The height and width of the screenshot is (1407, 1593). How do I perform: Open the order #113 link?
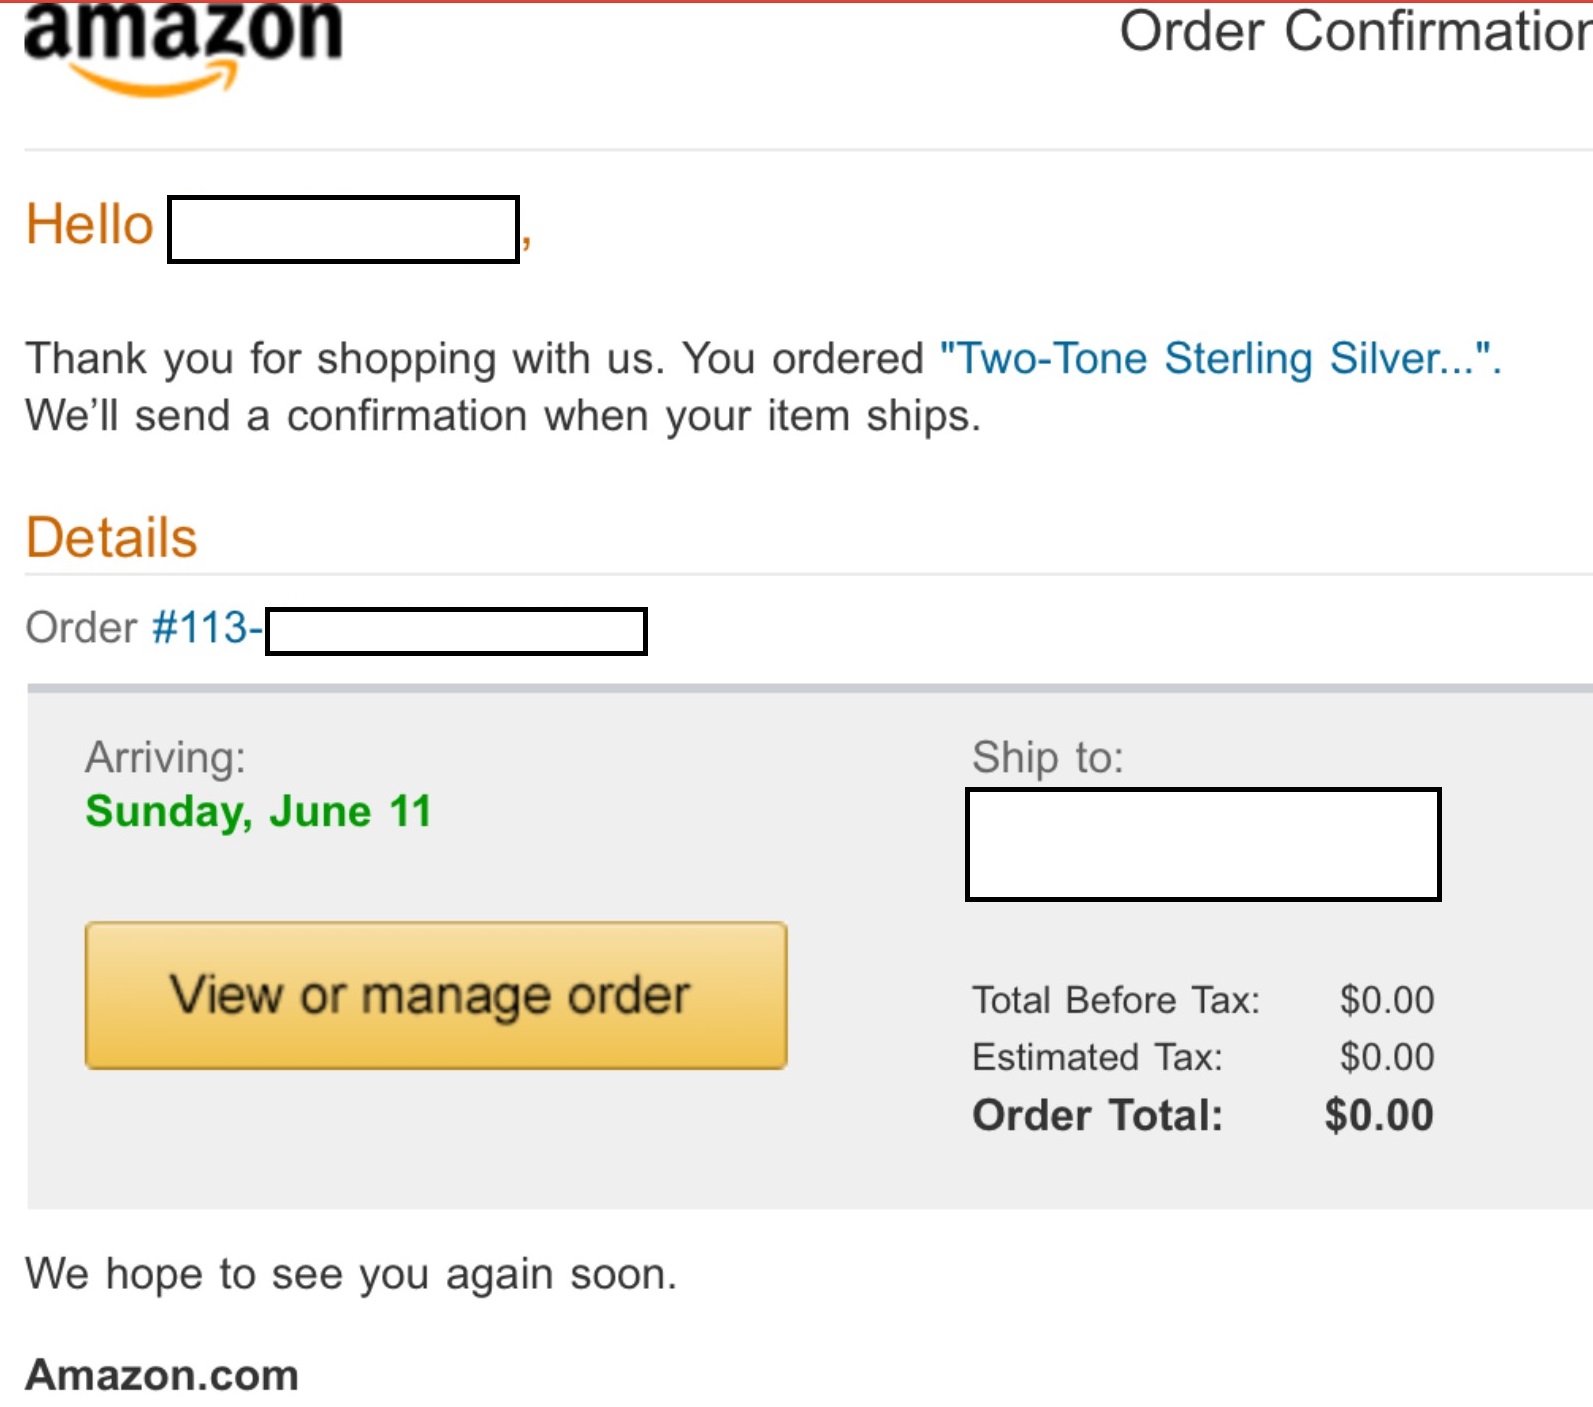click(206, 628)
